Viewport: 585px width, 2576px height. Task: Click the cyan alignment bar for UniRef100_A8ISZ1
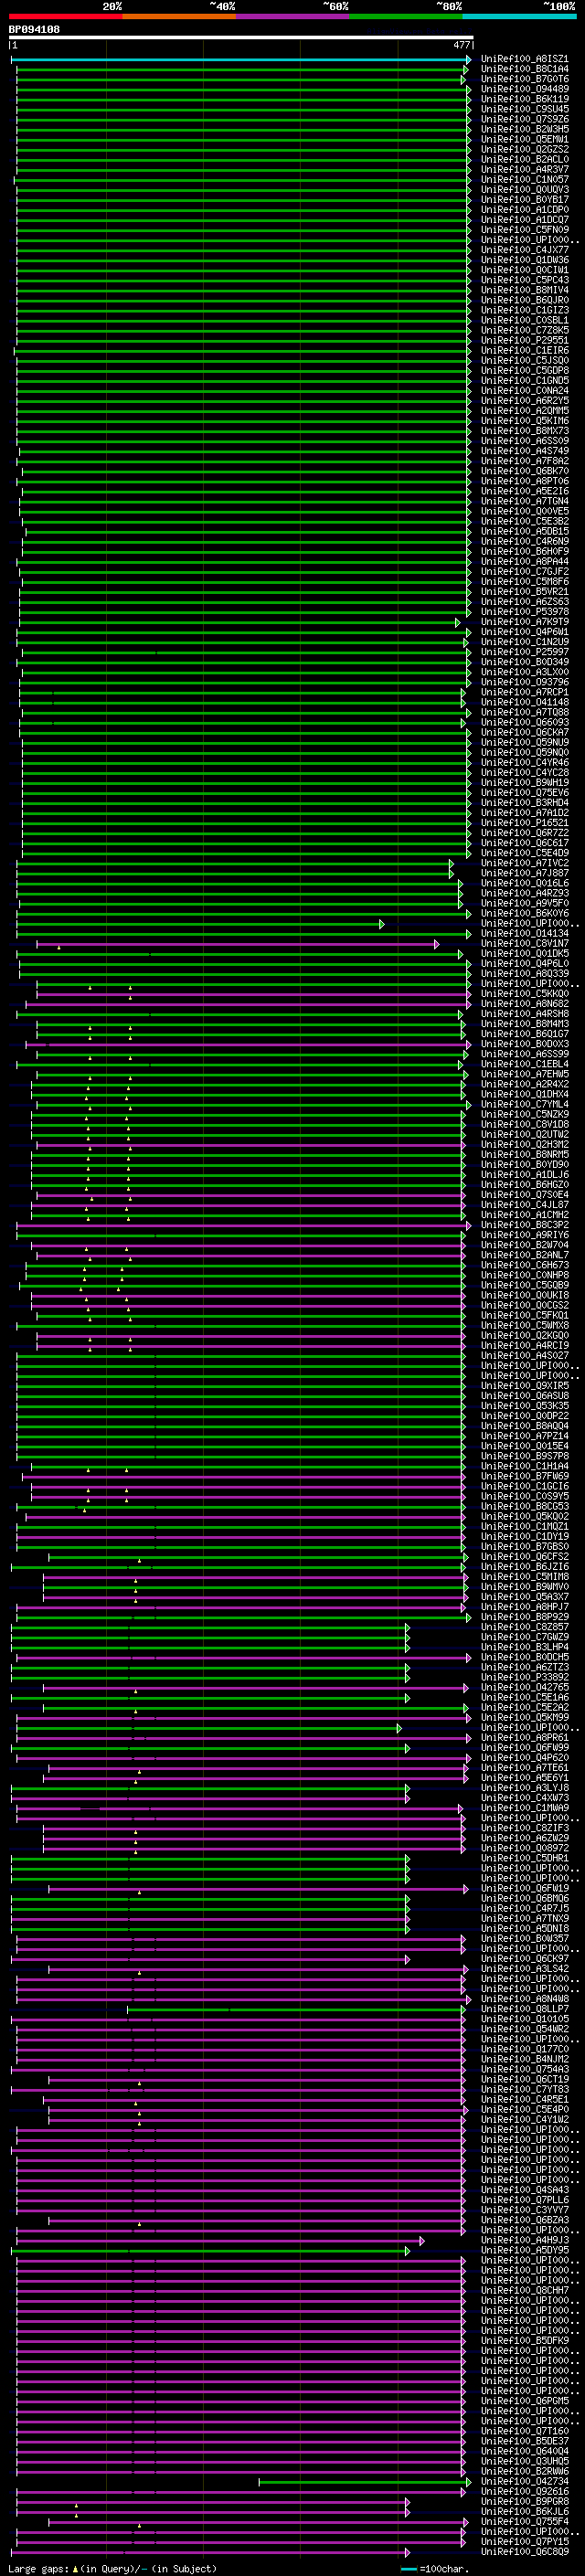(241, 60)
